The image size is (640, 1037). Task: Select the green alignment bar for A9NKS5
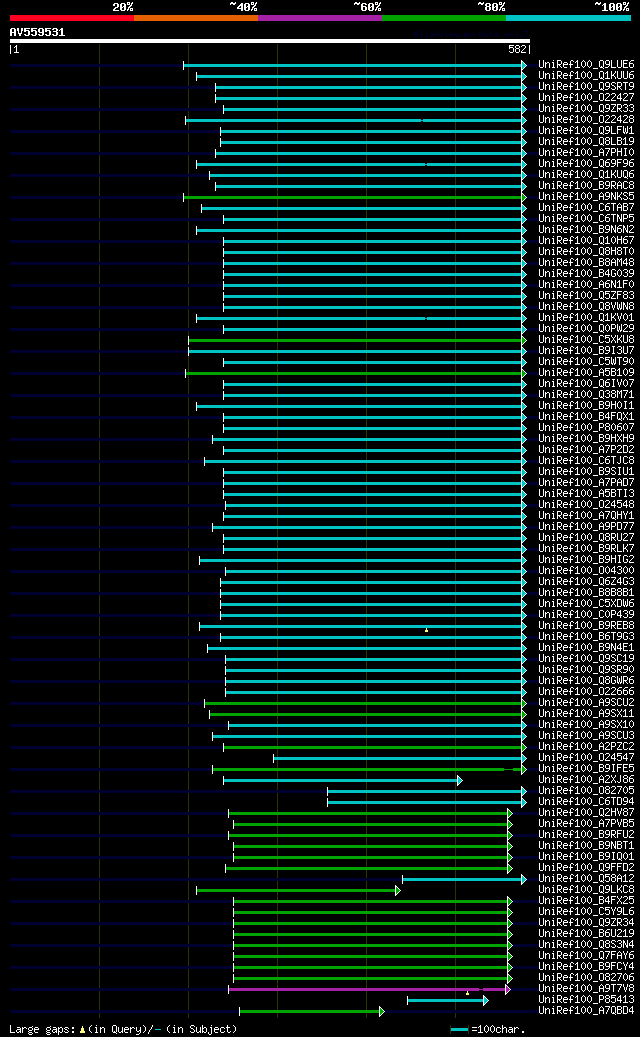pyautogui.click(x=353, y=197)
